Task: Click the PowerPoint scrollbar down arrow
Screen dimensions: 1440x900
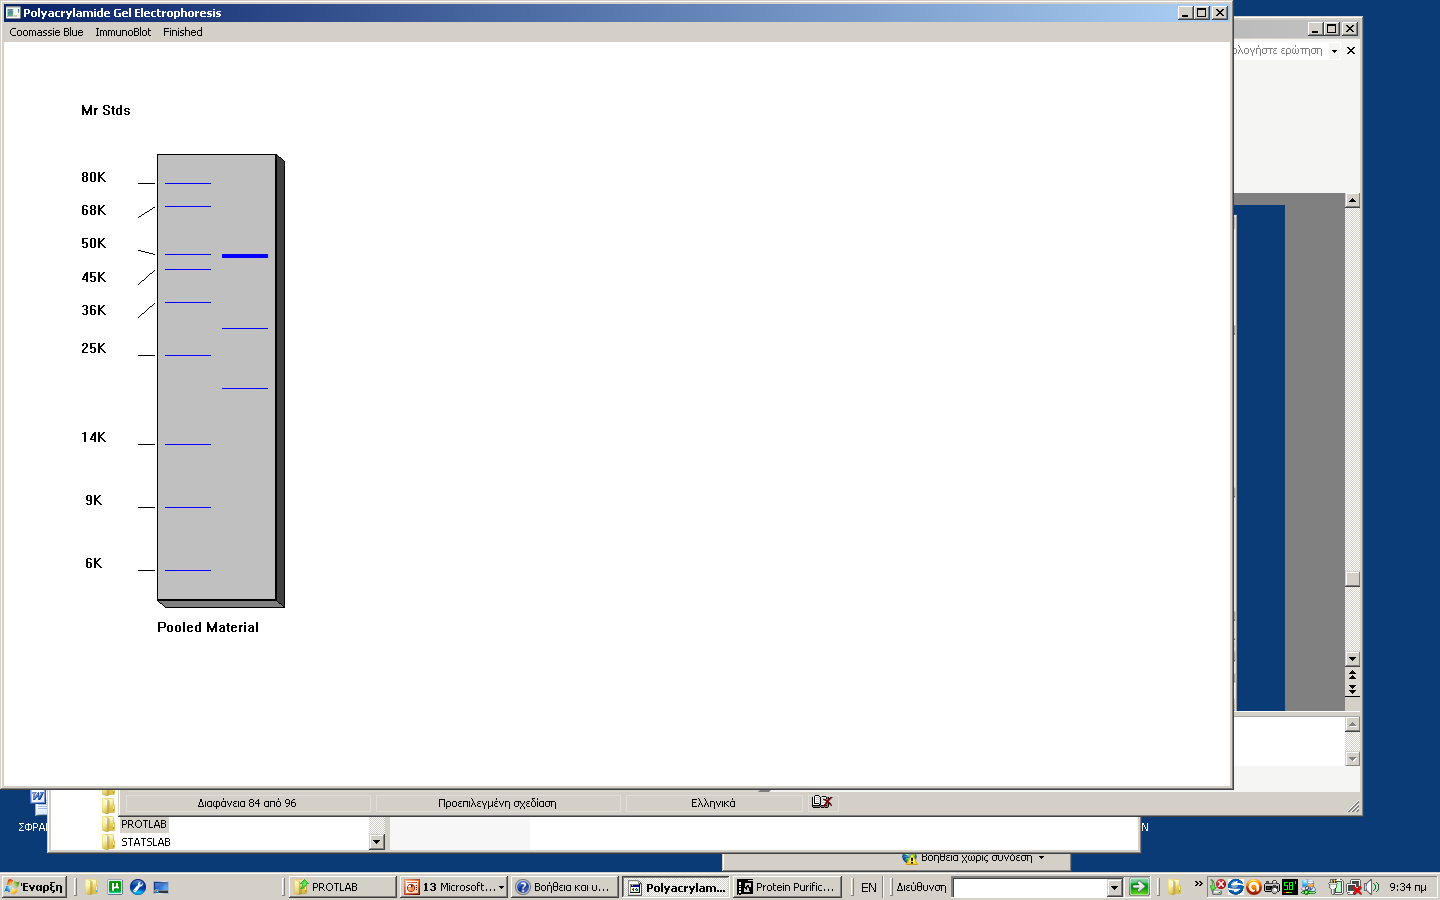Action: coord(1352,659)
